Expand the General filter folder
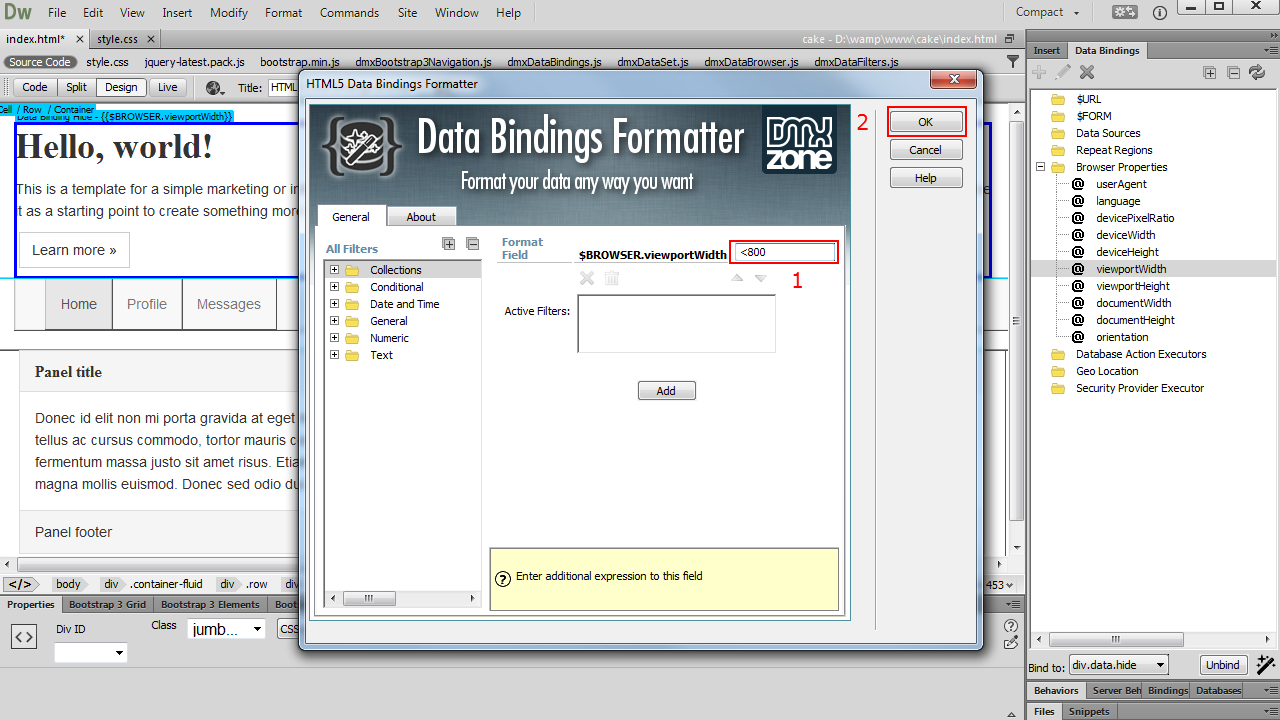Image resolution: width=1280 pixels, height=720 pixels. (x=335, y=321)
